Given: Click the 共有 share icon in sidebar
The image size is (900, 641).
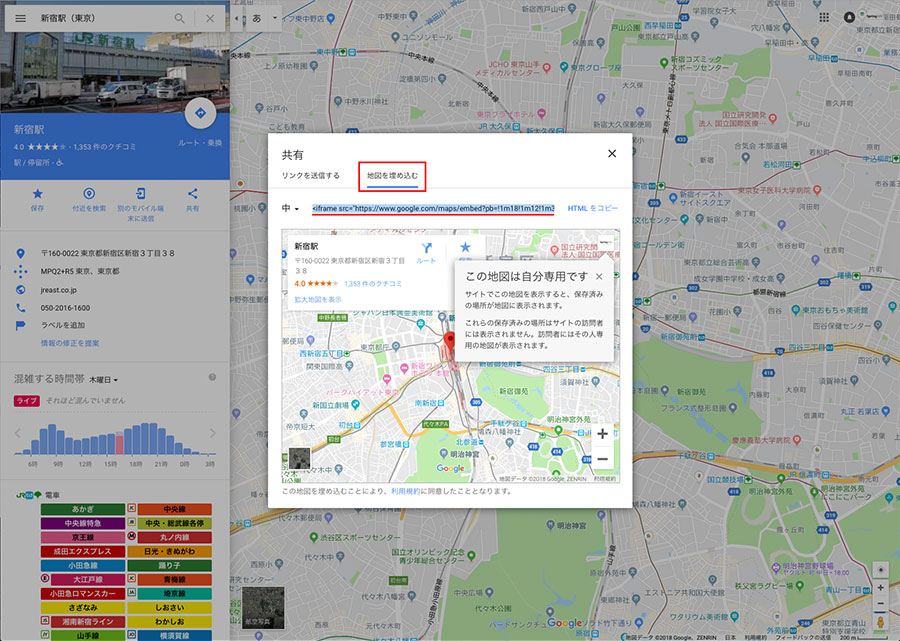Looking at the screenshot, I should click(193, 194).
